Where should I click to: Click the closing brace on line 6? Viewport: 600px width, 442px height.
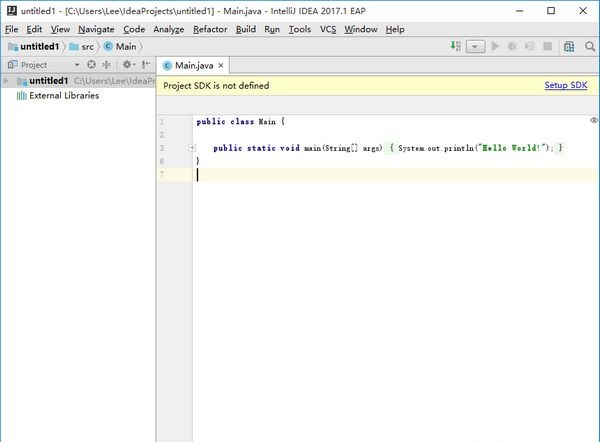(198, 161)
